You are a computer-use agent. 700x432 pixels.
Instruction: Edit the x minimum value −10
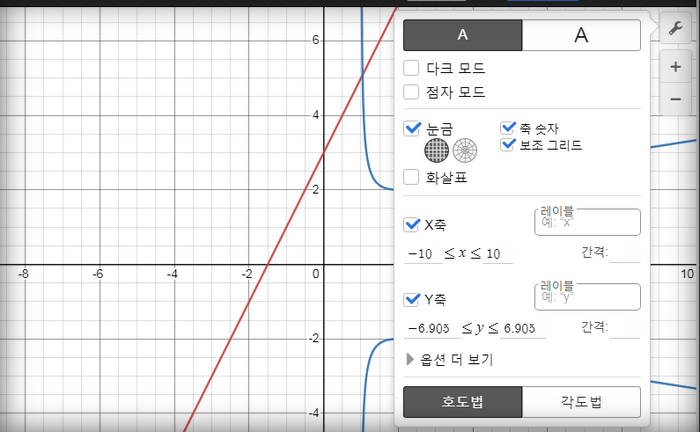coord(423,253)
